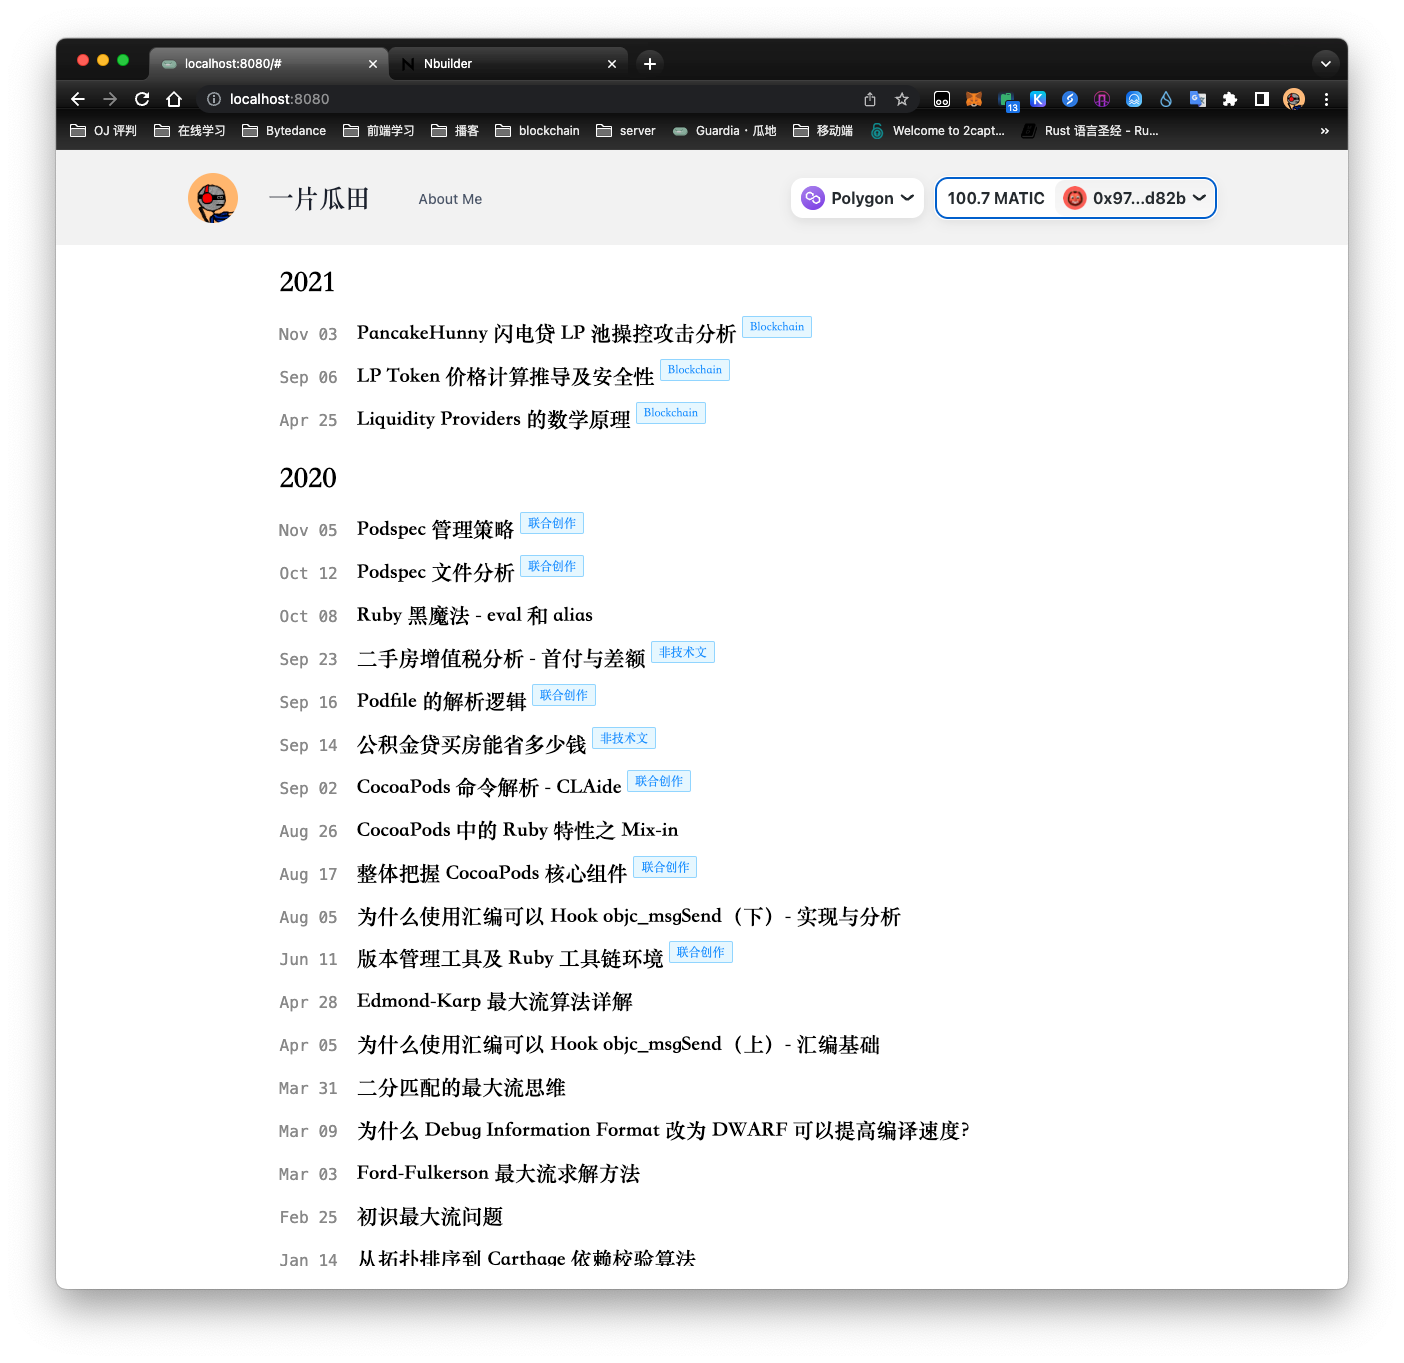
Task: Click the blog avatar logo
Action: pyautogui.click(x=213, y=198)
